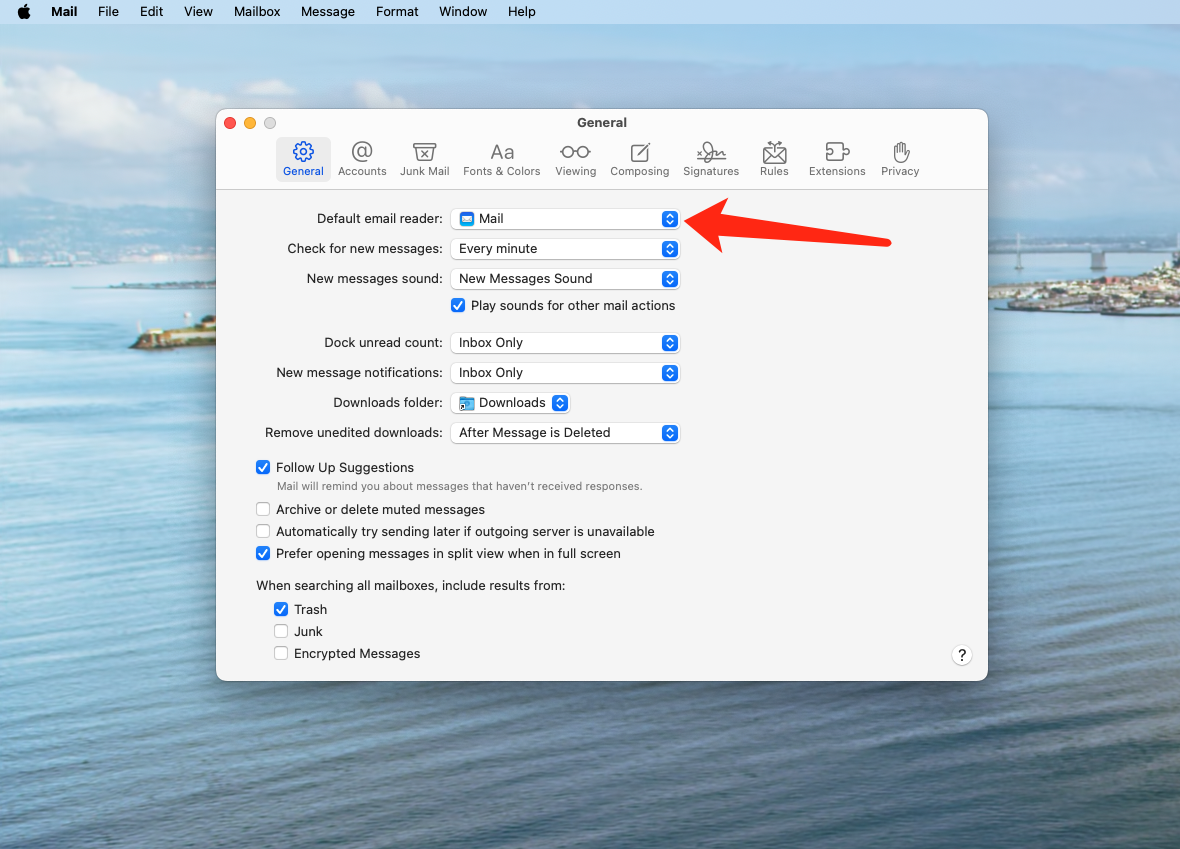Include Junk in search results
The height and width of the screenshot is (849, 1180).
coord(281,631)
